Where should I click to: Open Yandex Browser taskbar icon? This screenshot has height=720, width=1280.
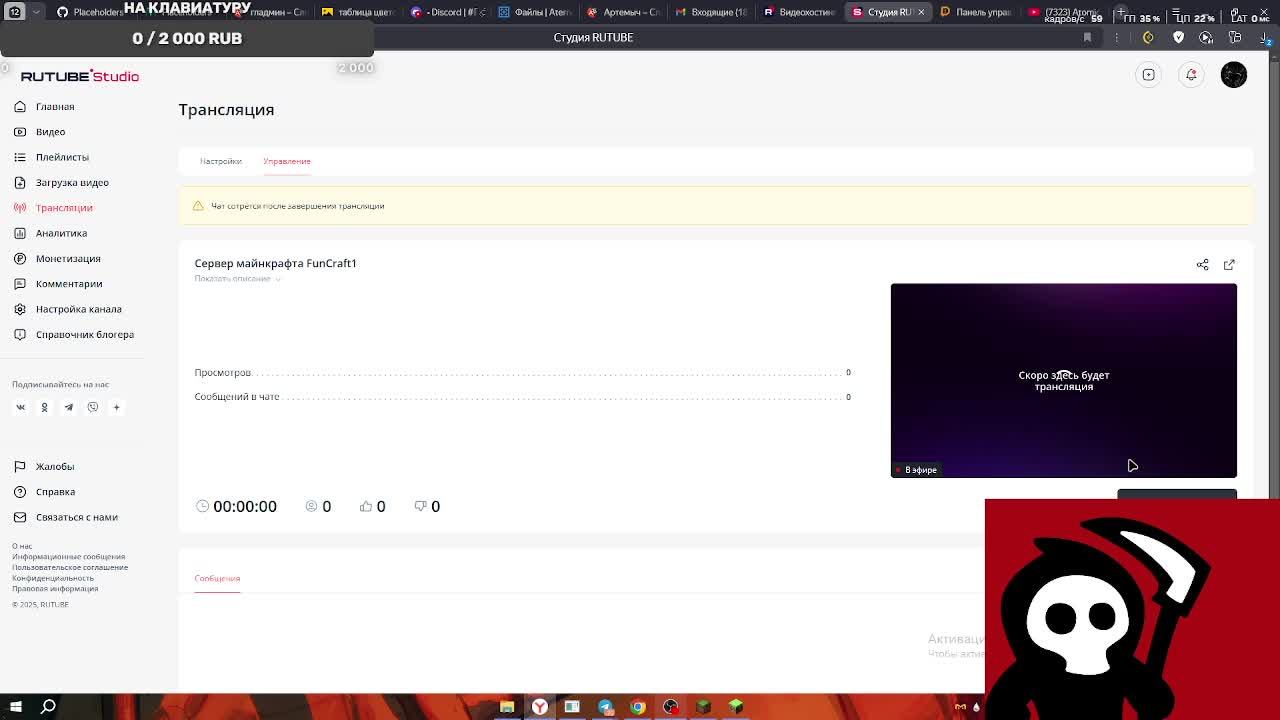coord(540,707)
